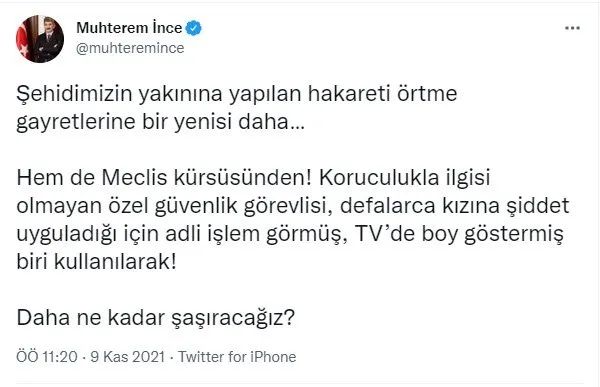
Task: Click the line 'biri kullanılarak!'
Action: [x=96, y=262]
